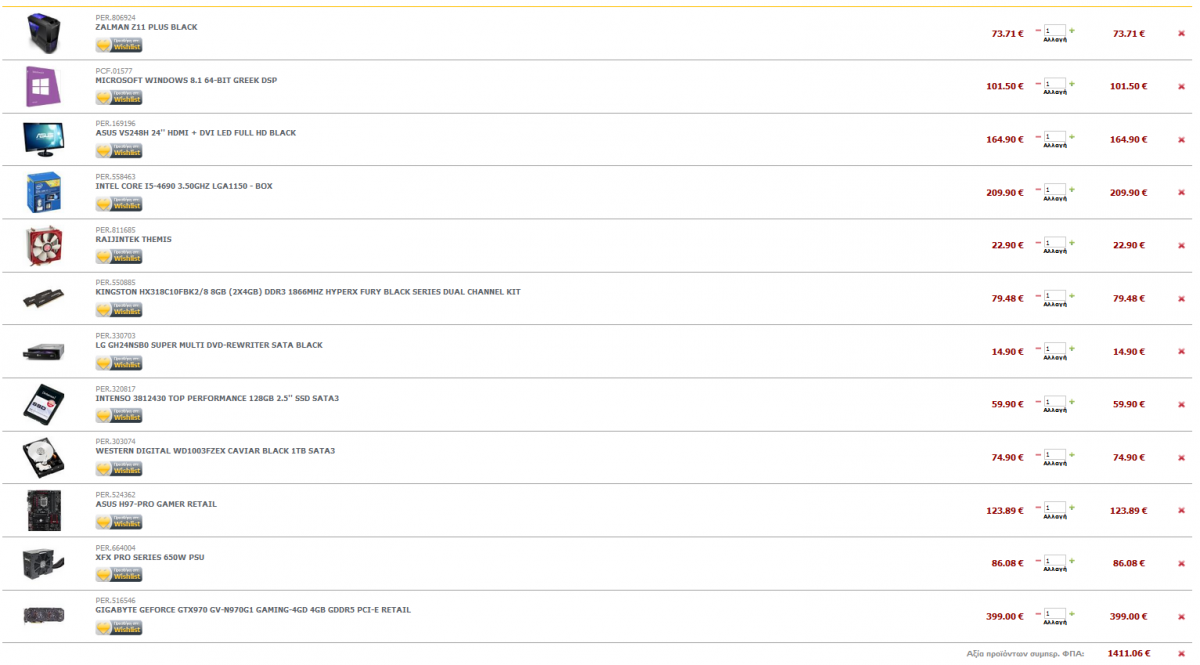Click plus for Kingston HyperX Fury RAM

1072,296
